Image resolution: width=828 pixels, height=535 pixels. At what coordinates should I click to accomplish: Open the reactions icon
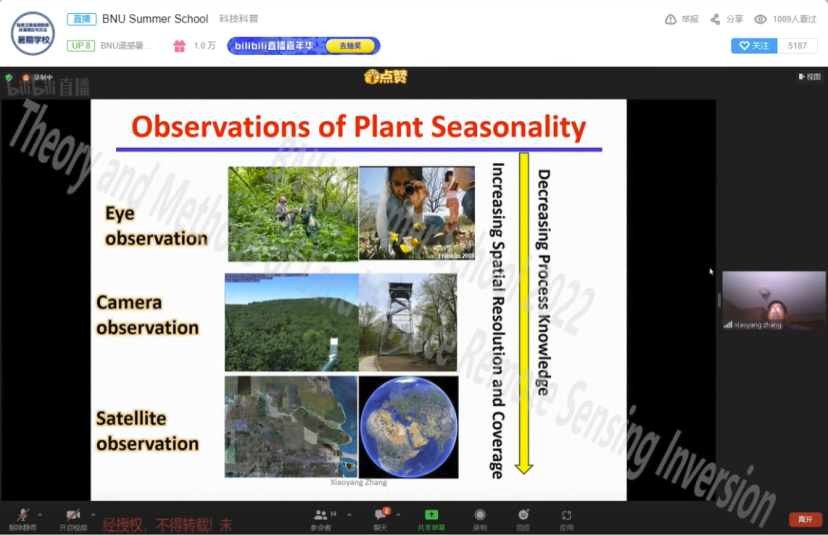[523, 516]
